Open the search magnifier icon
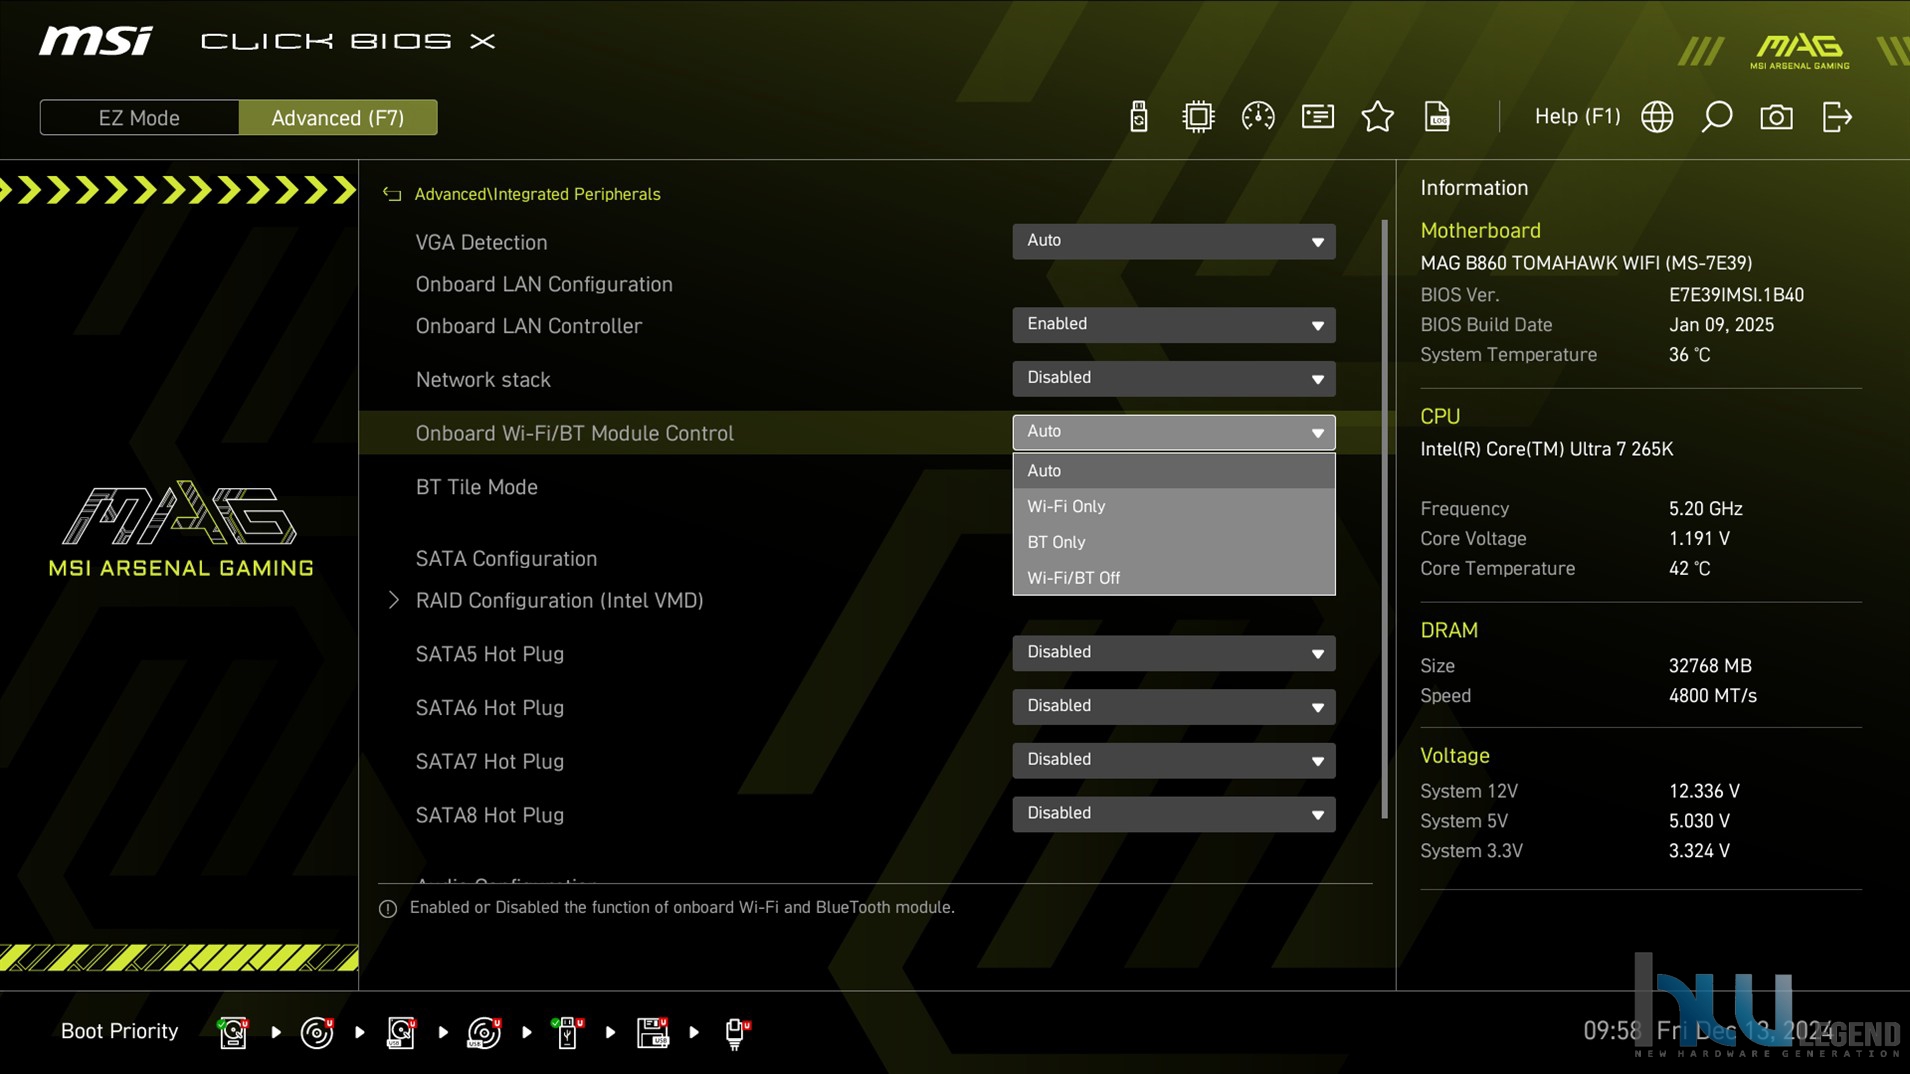This screenshot has width=1910, height=1074. pos(1717,117)
